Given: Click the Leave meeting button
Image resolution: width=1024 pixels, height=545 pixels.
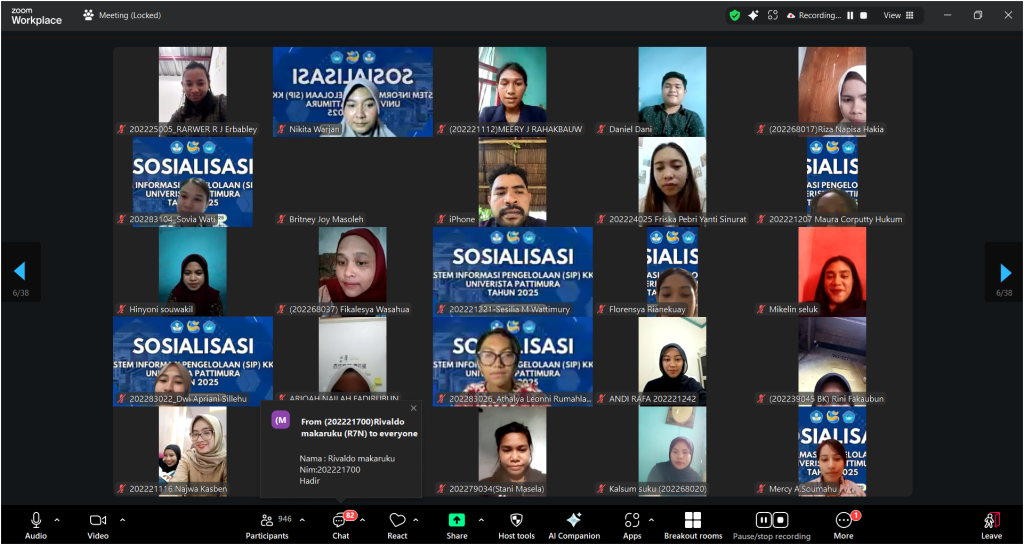Looking at the screenshot, I should tap(991, 521).
